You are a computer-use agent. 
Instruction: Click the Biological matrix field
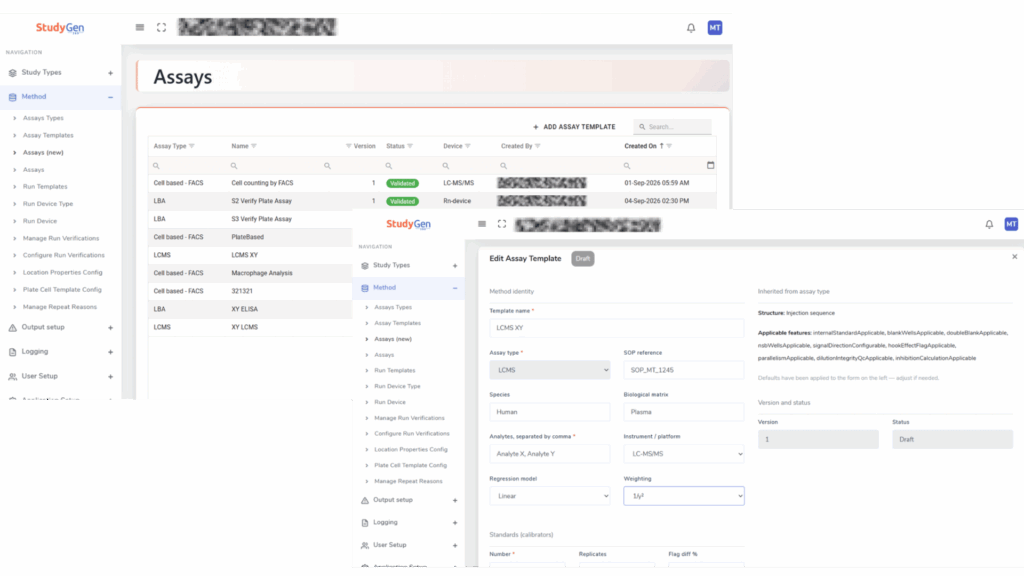684,412
